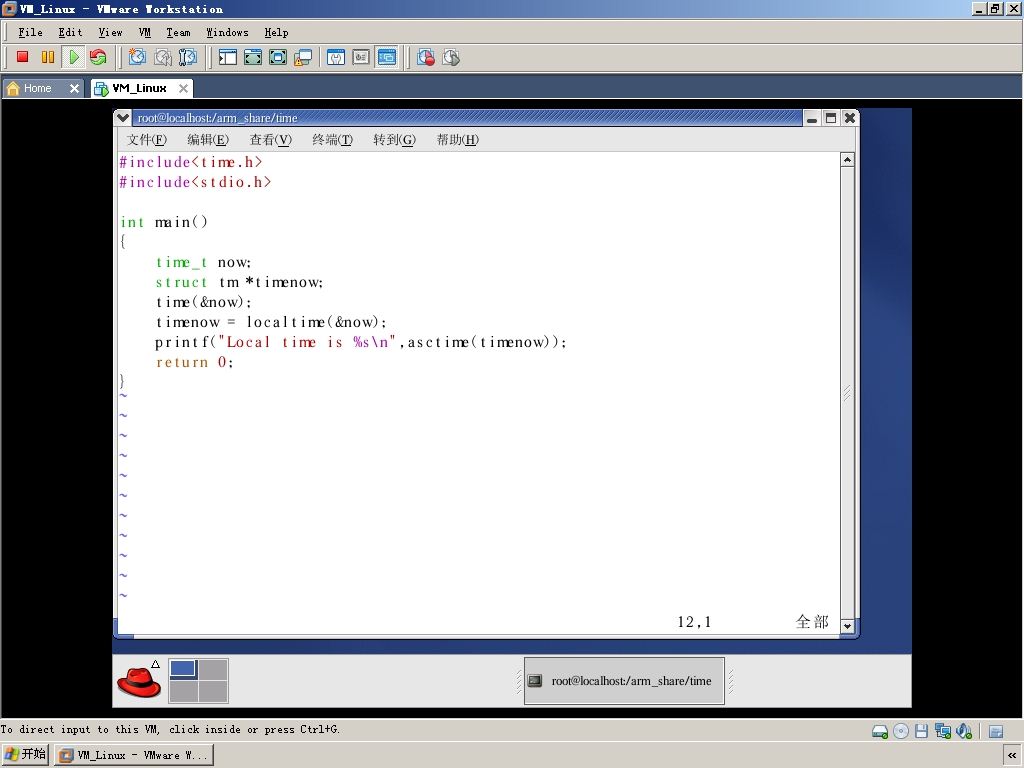
Task: Click the floppy drive status icon
Action: click(x=921, y=731)
